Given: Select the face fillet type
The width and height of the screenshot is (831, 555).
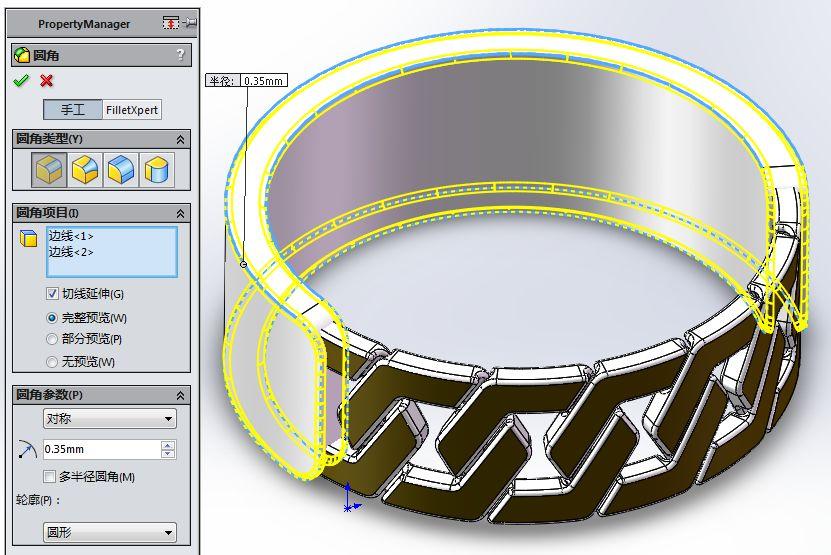Looking at the screenshot, I should [121, 170].
